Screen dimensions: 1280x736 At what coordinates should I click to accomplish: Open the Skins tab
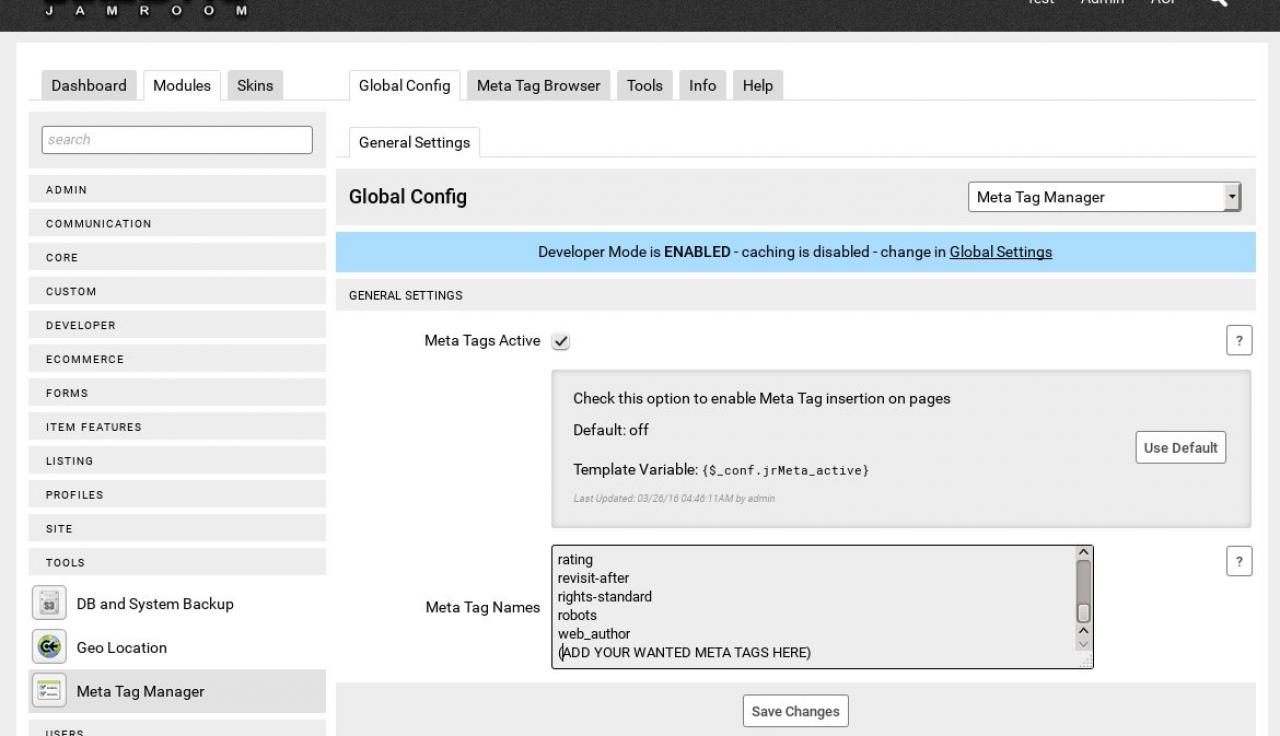tap(255, 86)
